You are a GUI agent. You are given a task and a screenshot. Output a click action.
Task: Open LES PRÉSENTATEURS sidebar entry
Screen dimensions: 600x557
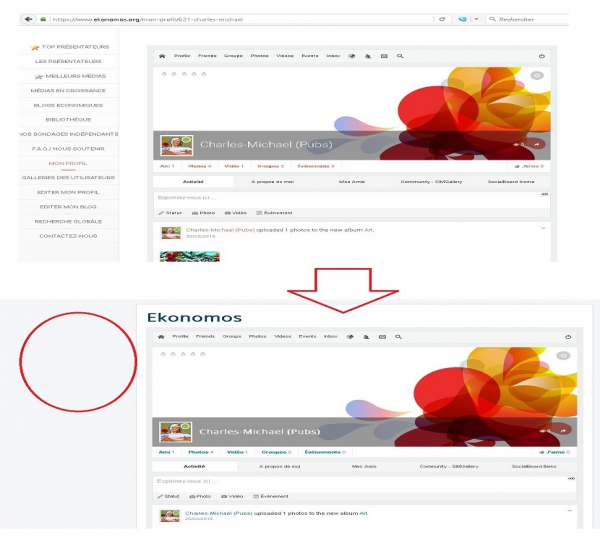pyautogui.click(x=69, y=61)
